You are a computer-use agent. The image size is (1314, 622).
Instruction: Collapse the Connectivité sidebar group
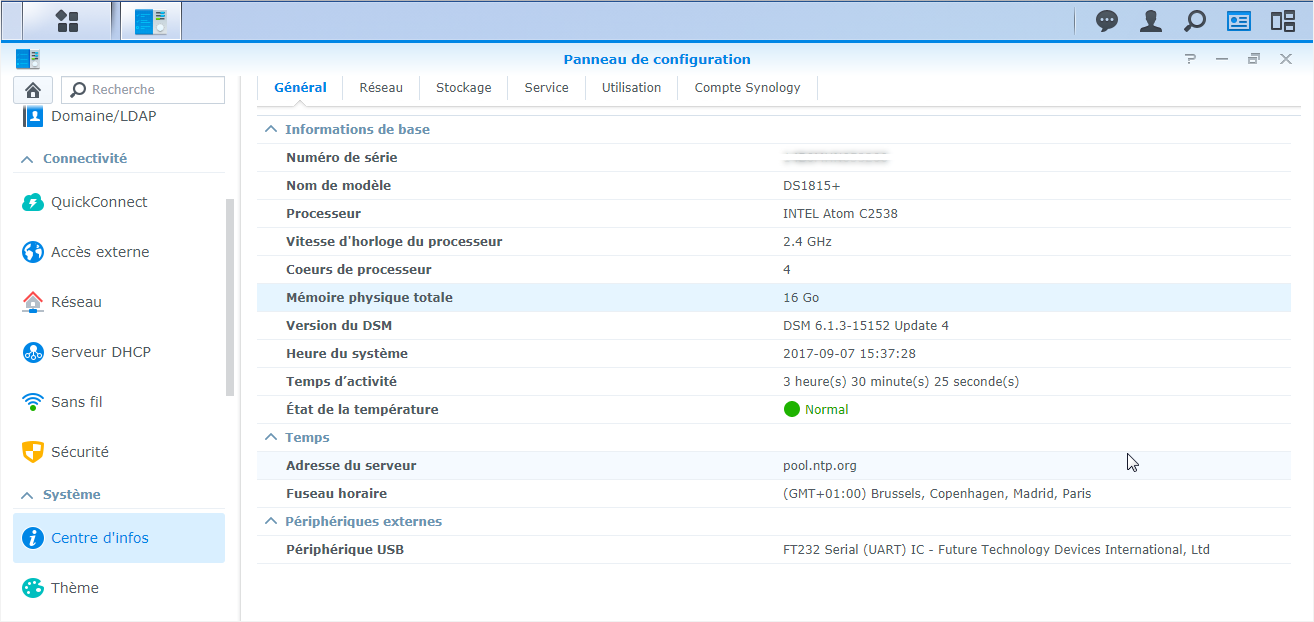pyautogui.click(x=27, y=159)
